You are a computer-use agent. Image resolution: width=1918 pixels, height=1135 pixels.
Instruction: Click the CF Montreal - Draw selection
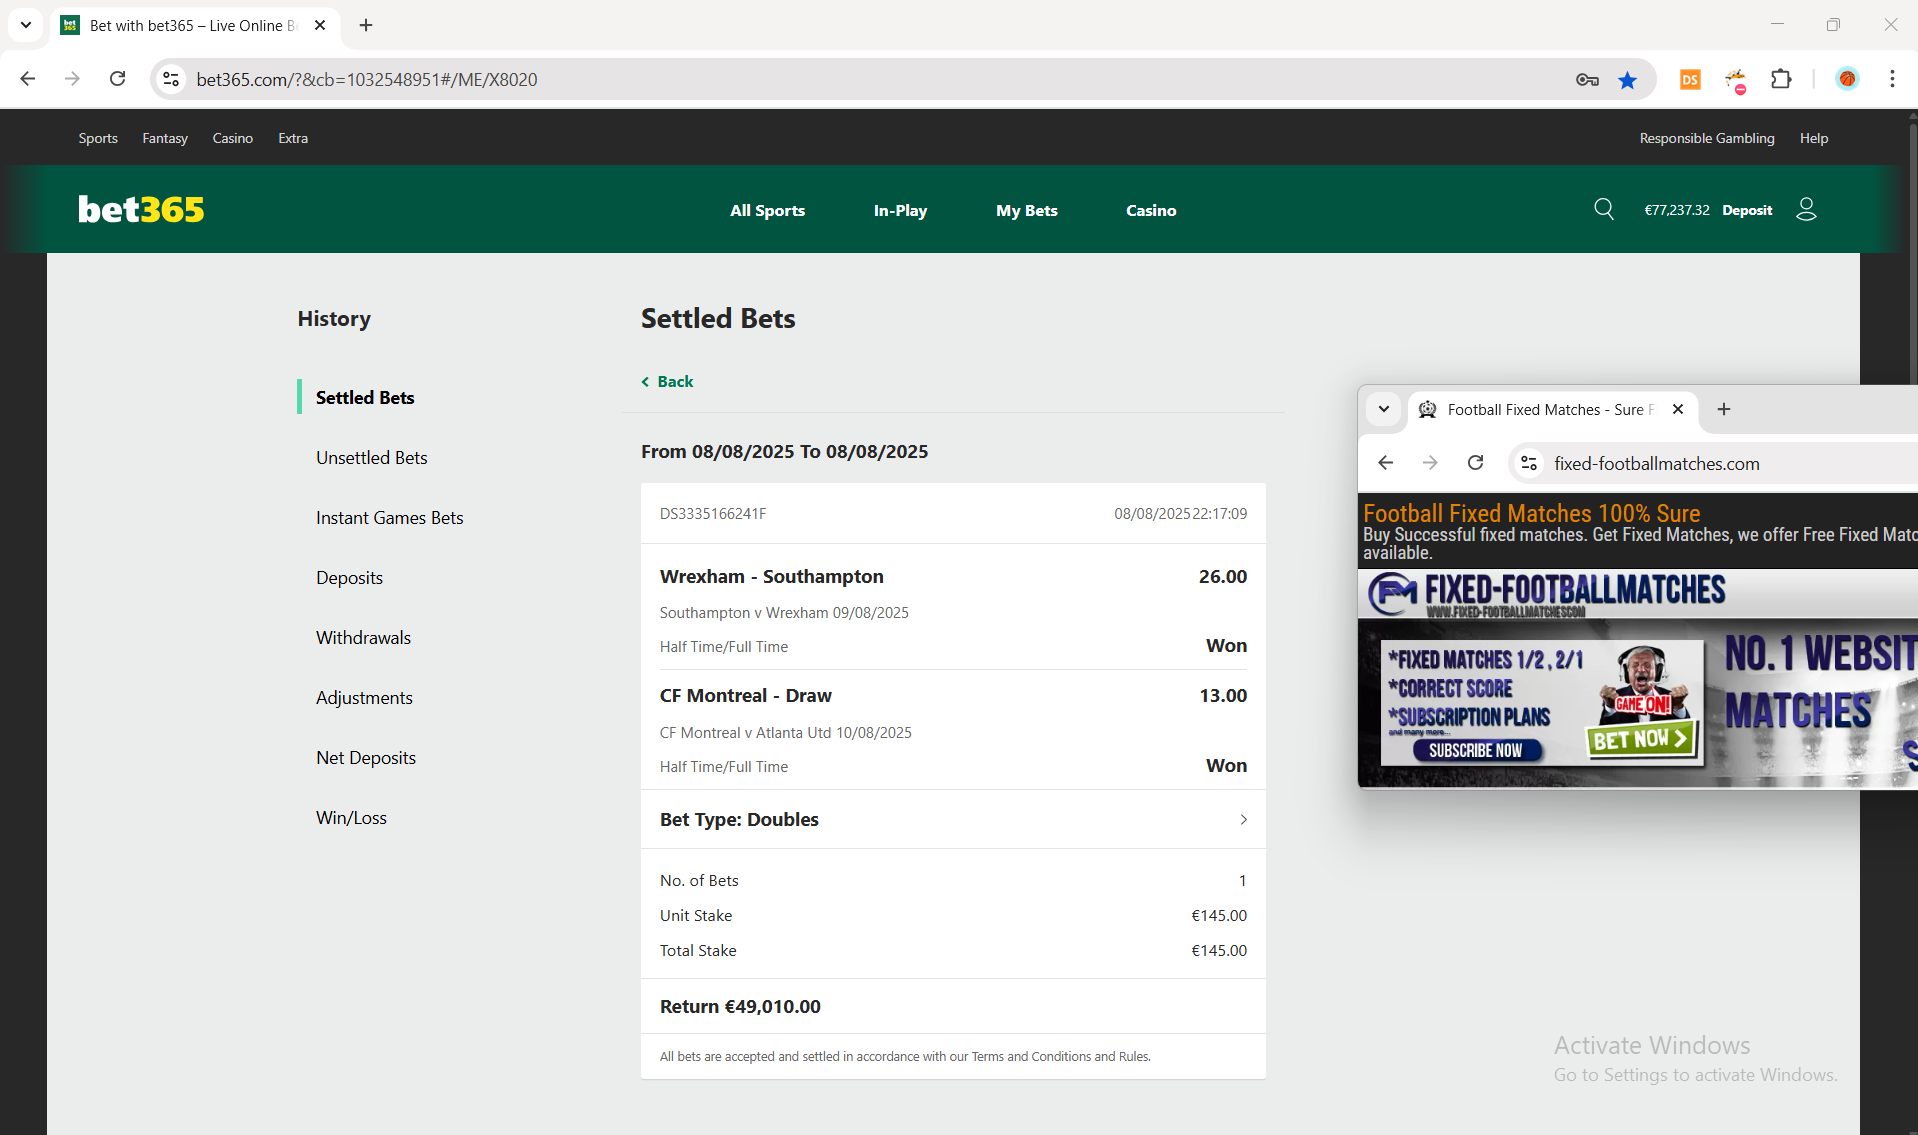click(x=745, y=695)
